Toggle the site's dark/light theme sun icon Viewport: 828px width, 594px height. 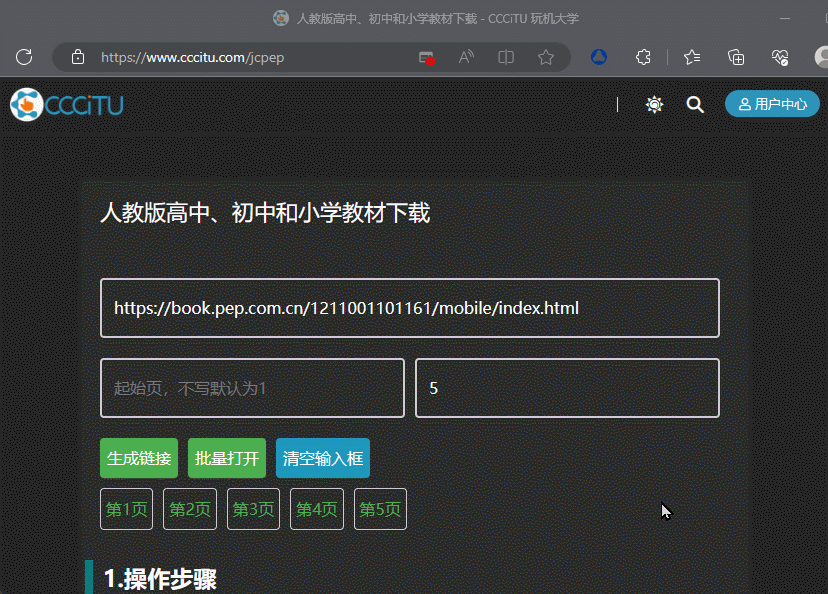click(654, 104)
